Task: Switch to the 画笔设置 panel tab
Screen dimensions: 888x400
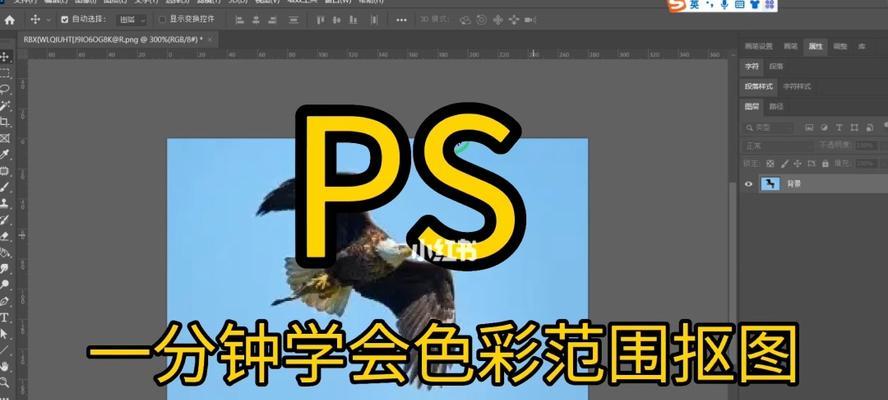Action: click(758, 46)
